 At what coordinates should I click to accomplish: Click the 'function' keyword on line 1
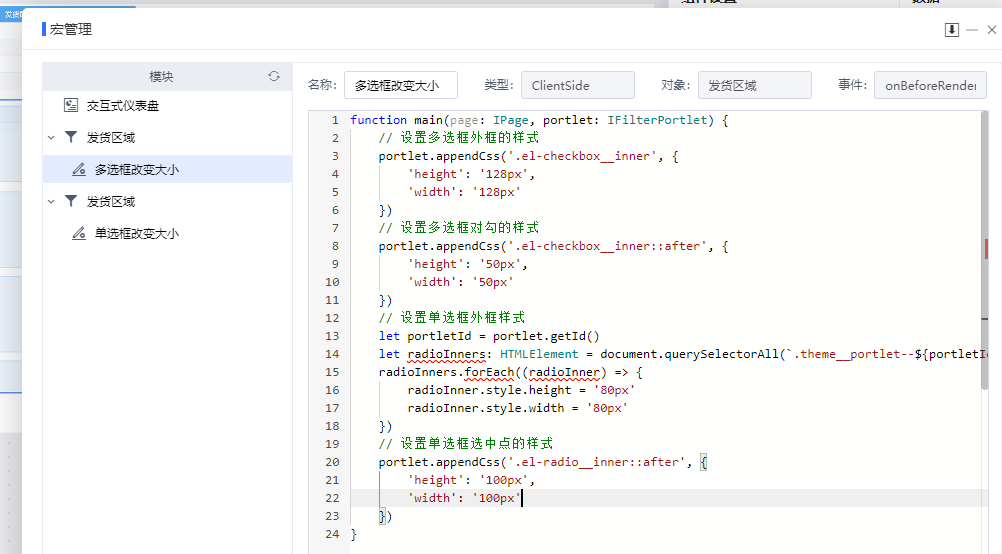[x=378, y=120]
